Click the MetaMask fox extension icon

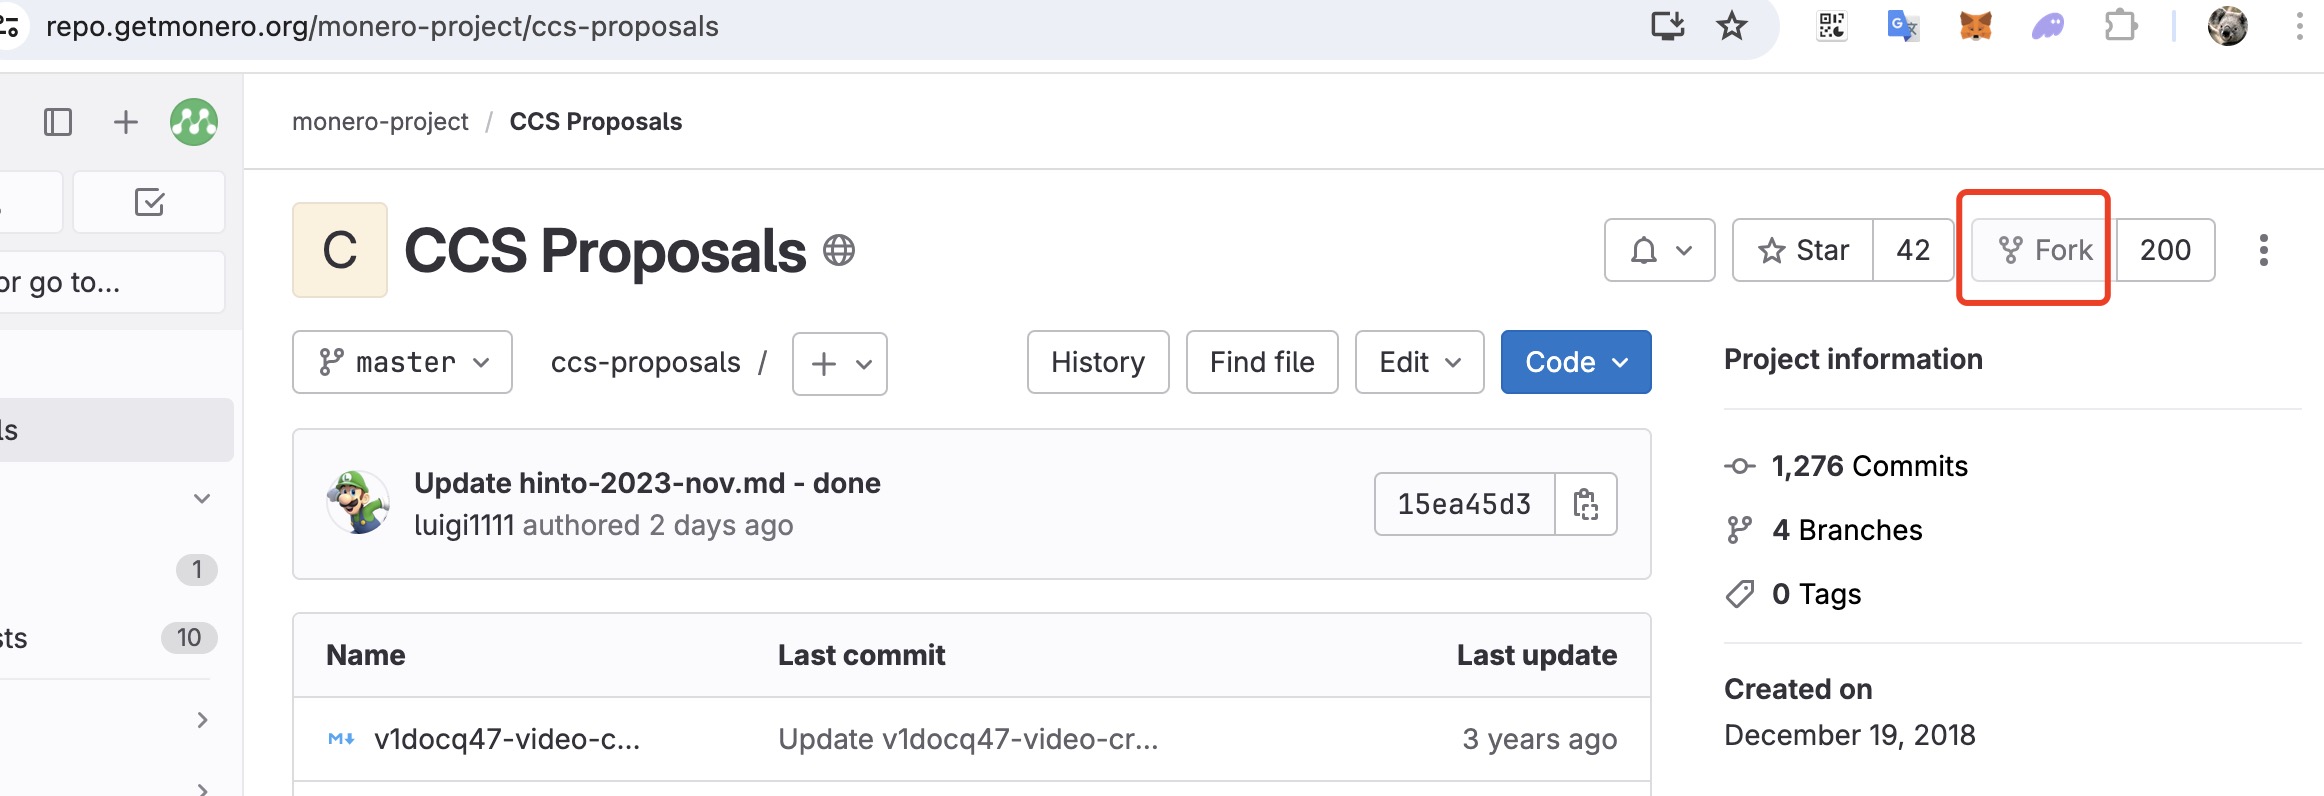click(1975, 26)
